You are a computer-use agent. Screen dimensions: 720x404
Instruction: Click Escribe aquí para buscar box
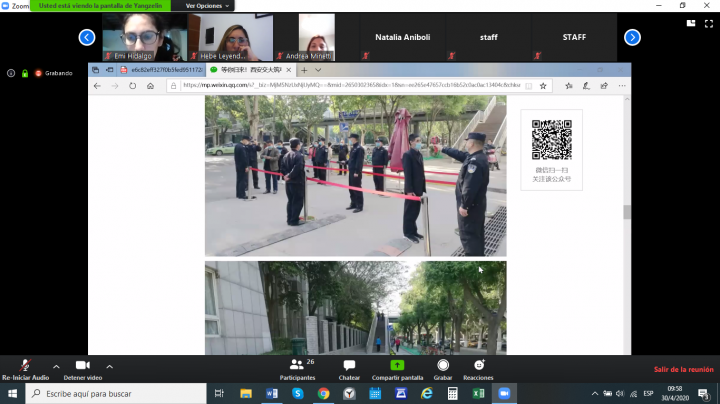tap(116, 393)
